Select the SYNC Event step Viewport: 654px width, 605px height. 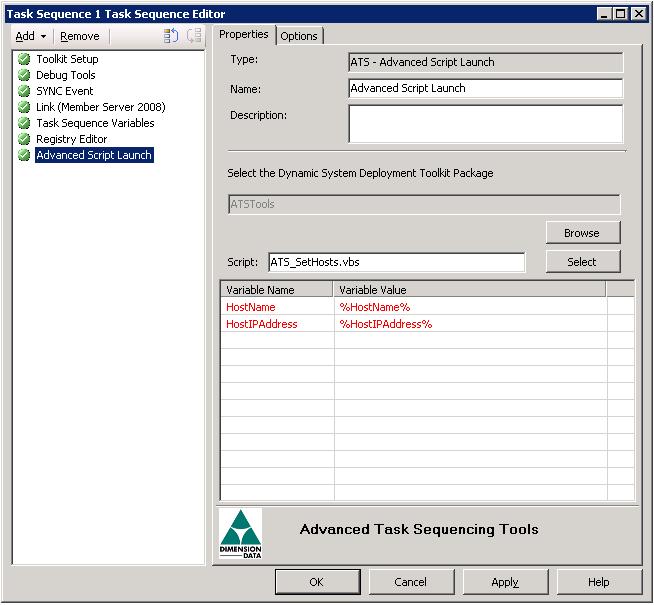coord(65,91)
